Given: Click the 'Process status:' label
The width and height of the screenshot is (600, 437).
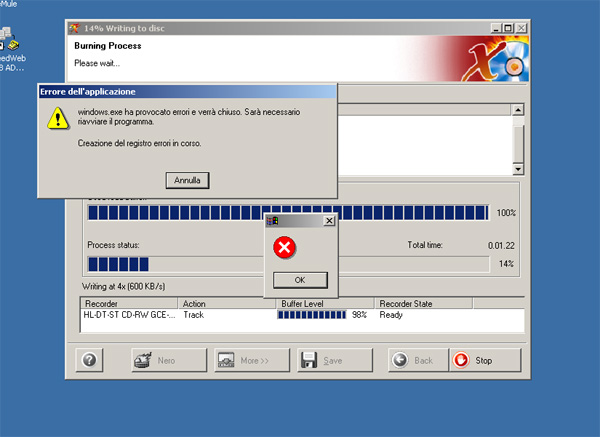Looking at the screenshot, I should 113,245.
